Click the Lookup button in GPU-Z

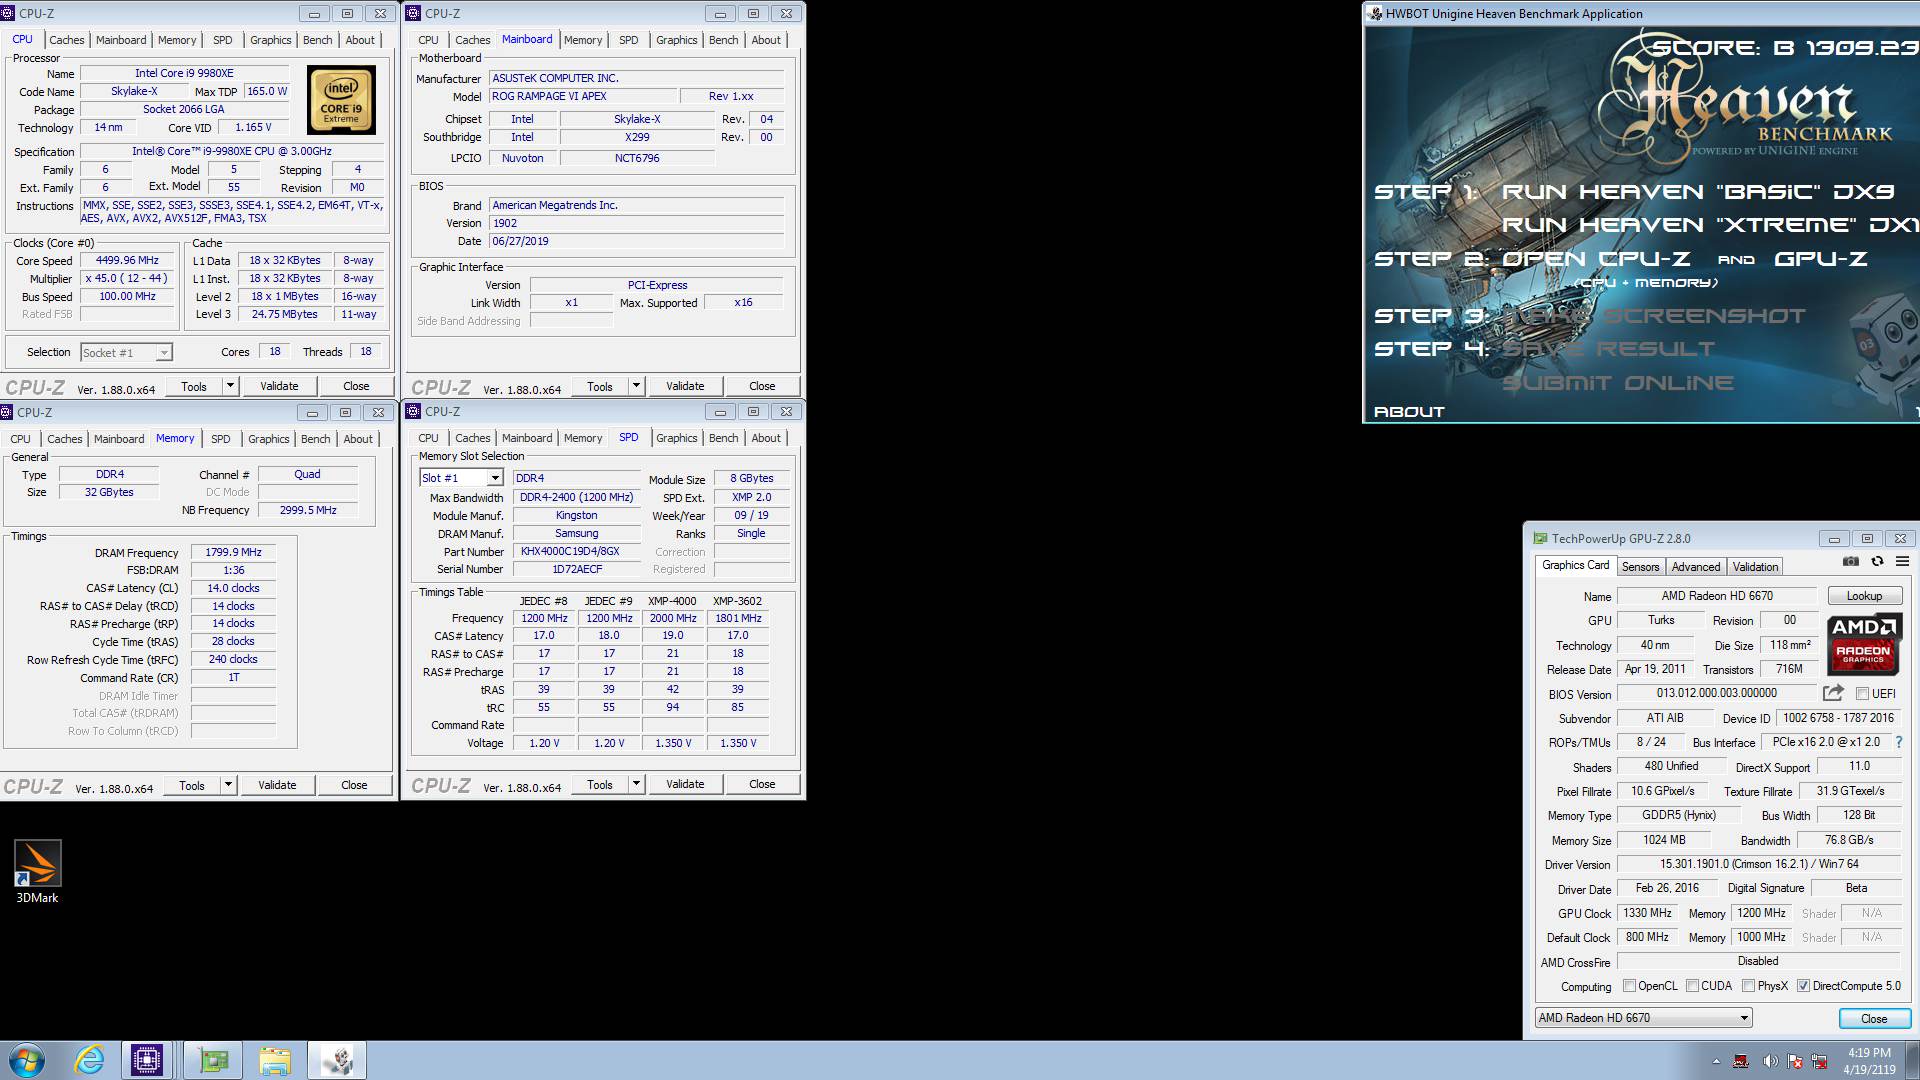coord(1864,595)
